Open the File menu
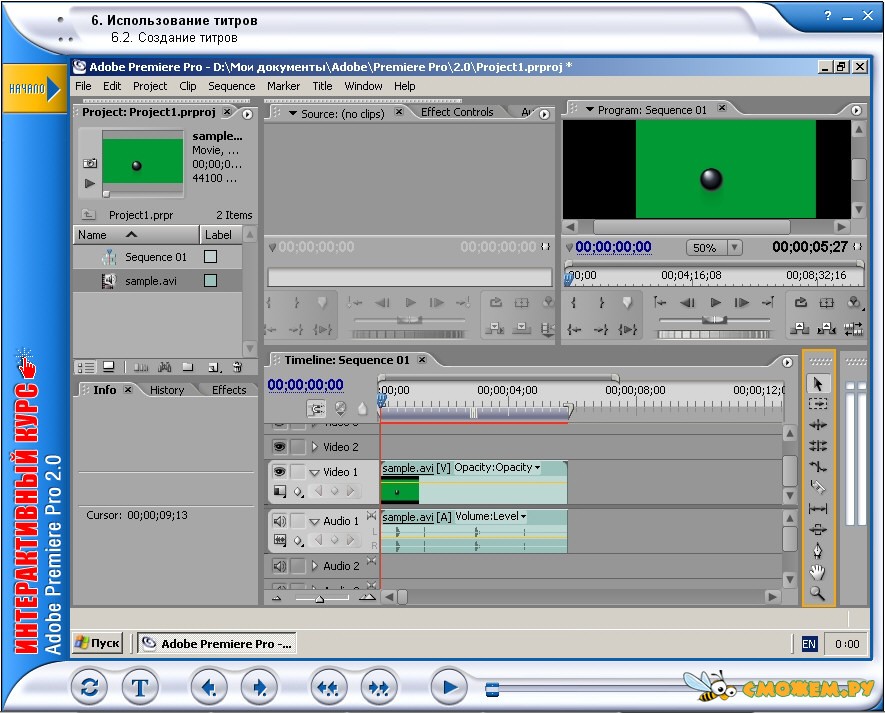This screenshot has width=885, height=713. (x=83, y=86)
